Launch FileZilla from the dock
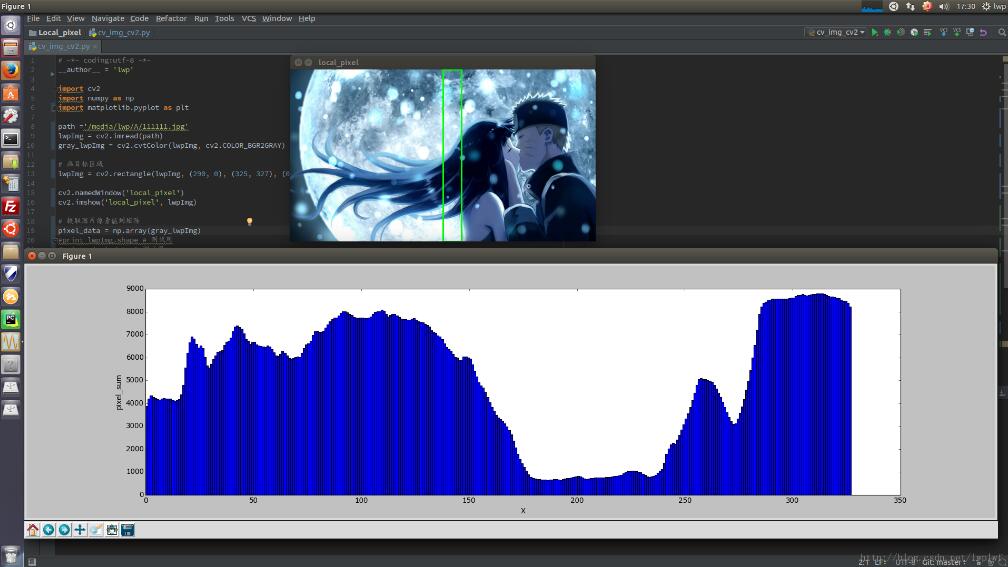The width and height of the screenshot is (1008, 567). click(10, 206)
